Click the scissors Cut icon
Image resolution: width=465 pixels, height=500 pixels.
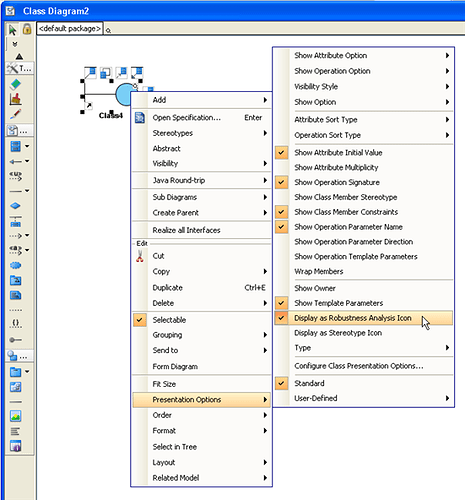tap(140, 256)
